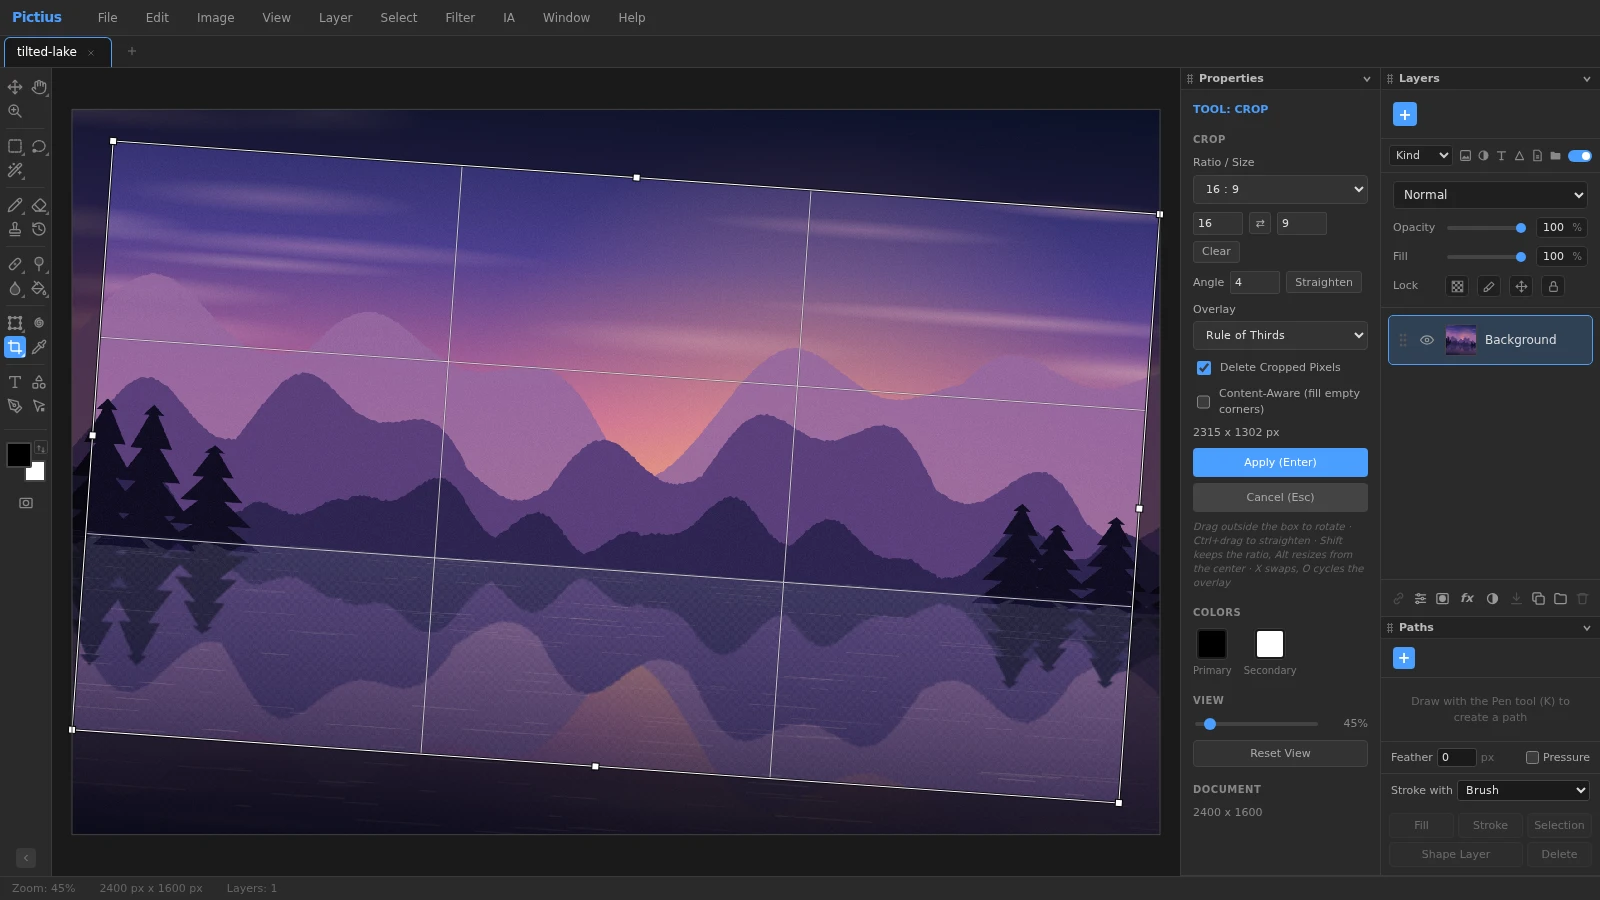This screenshot has height=900, width=1600.
Task: Select the Eyedropper tool
Action: pos(39,347)
